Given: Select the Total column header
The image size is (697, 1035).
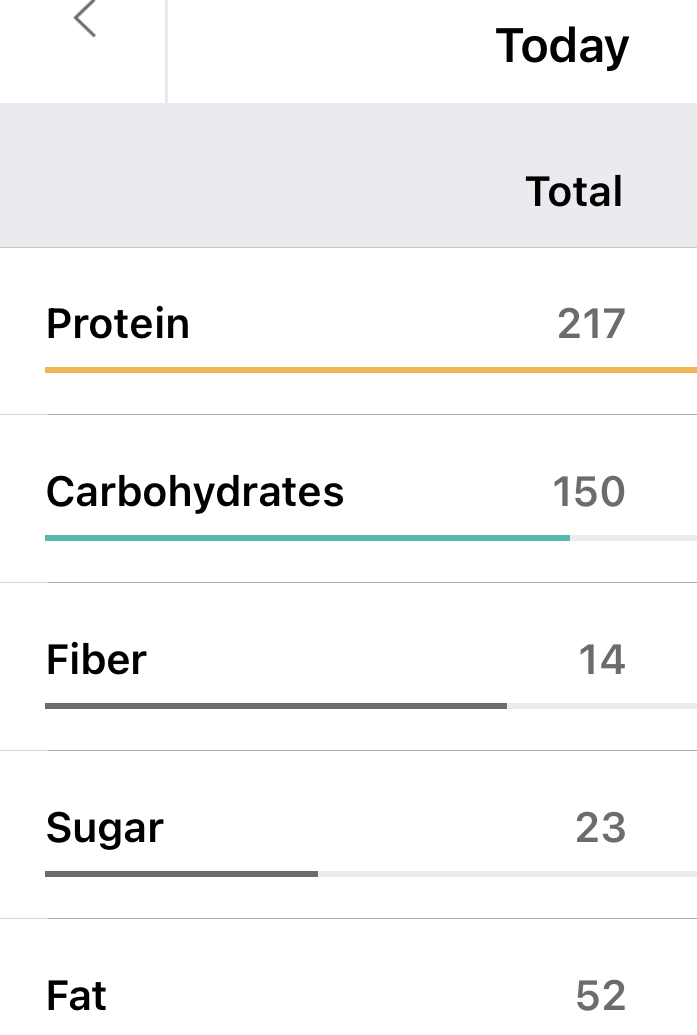Looking at the screenshot, I should pos(574,191).
